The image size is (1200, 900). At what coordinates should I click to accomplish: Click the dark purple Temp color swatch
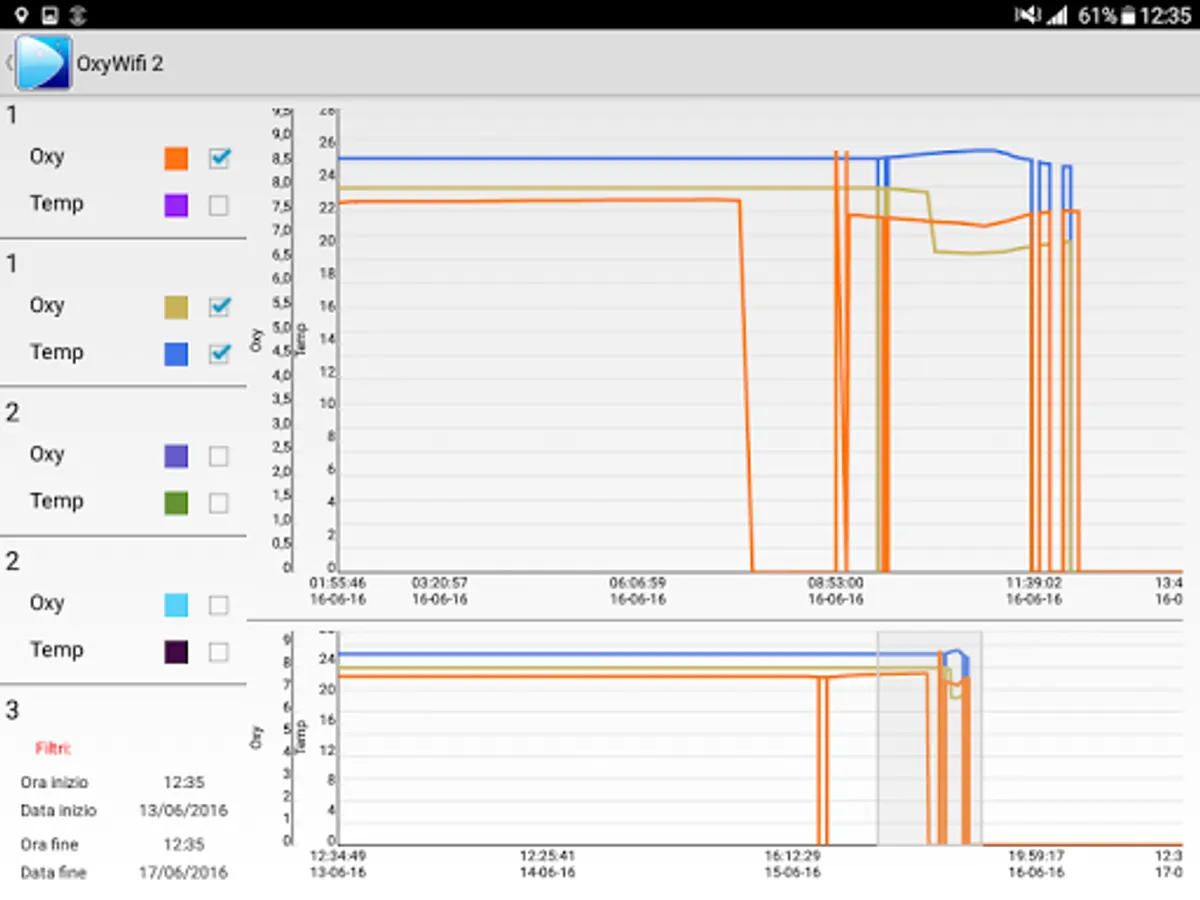click(176, 652)
